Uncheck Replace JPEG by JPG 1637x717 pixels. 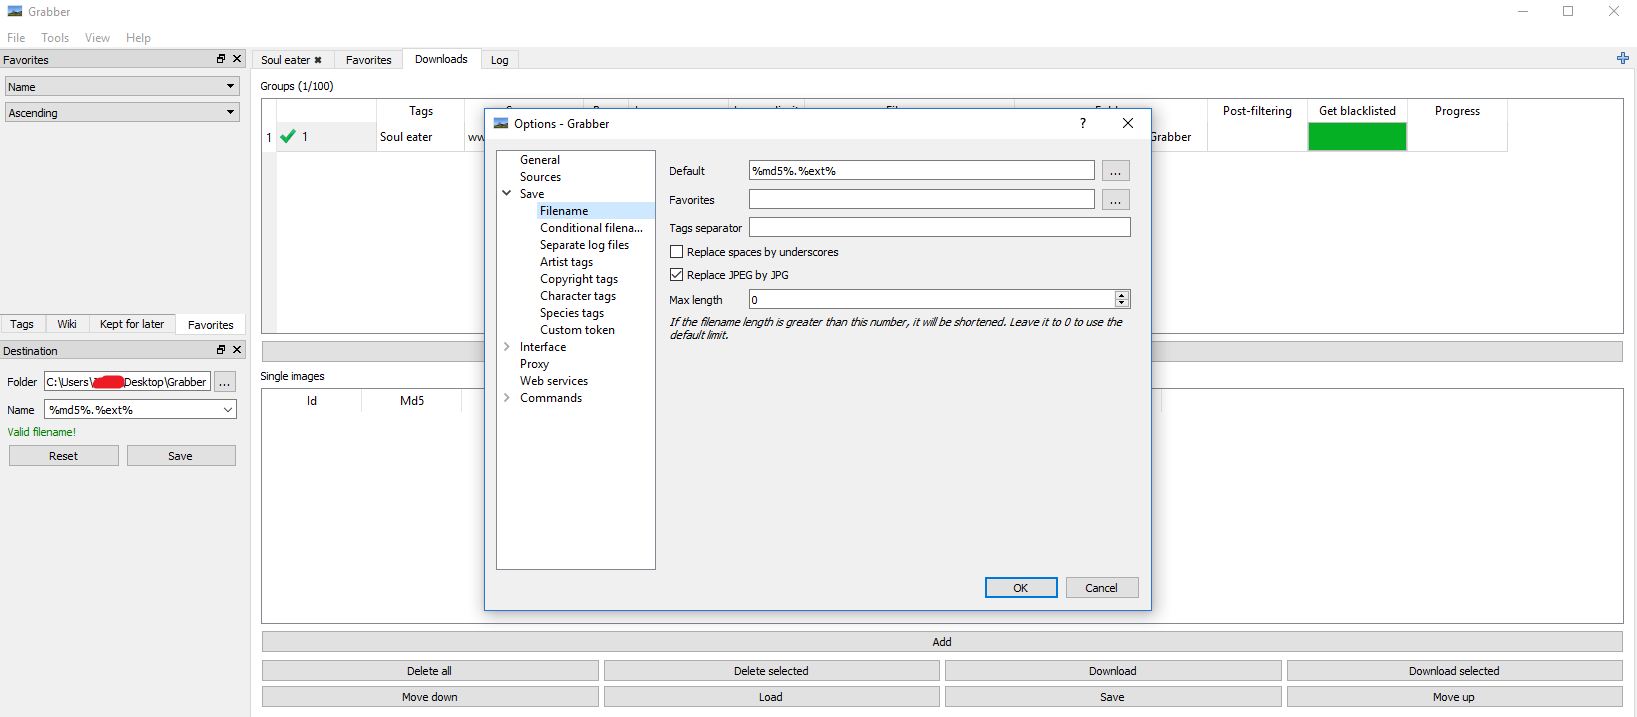pyautogui.click(x=677, y=275)
